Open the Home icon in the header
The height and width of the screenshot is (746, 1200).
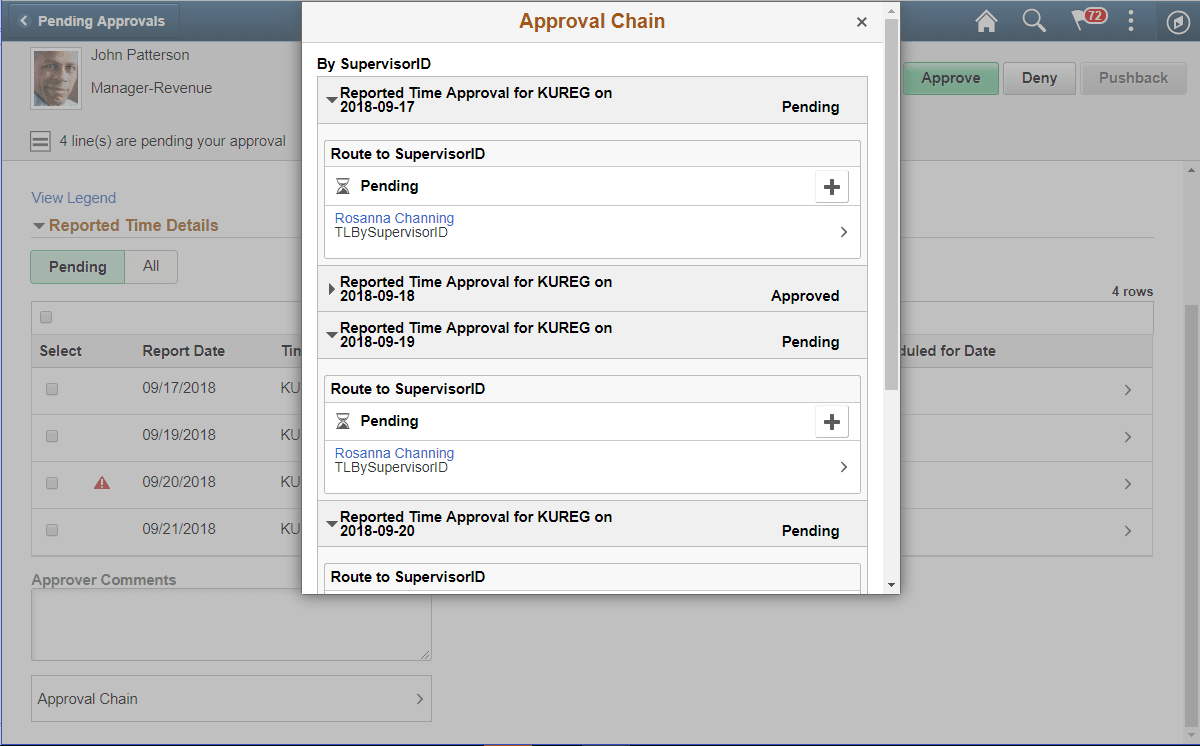tap(985, 21)
